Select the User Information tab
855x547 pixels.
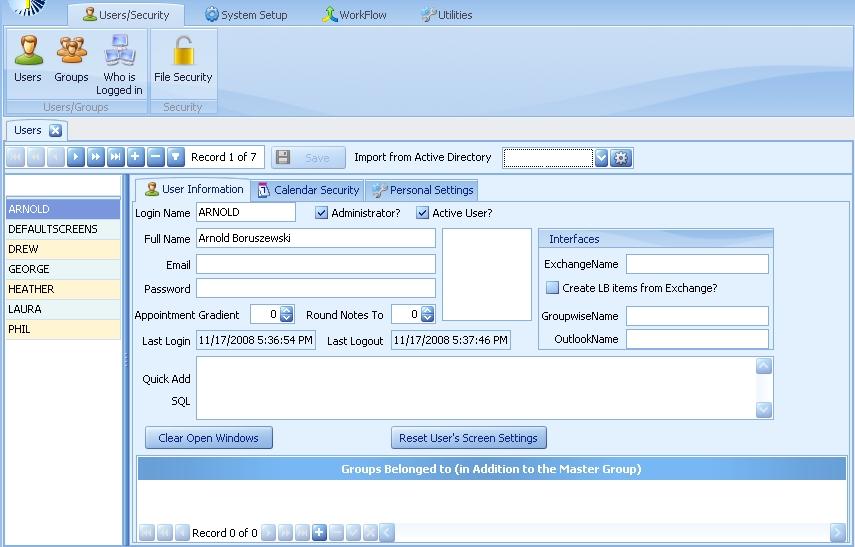(194, 189)
